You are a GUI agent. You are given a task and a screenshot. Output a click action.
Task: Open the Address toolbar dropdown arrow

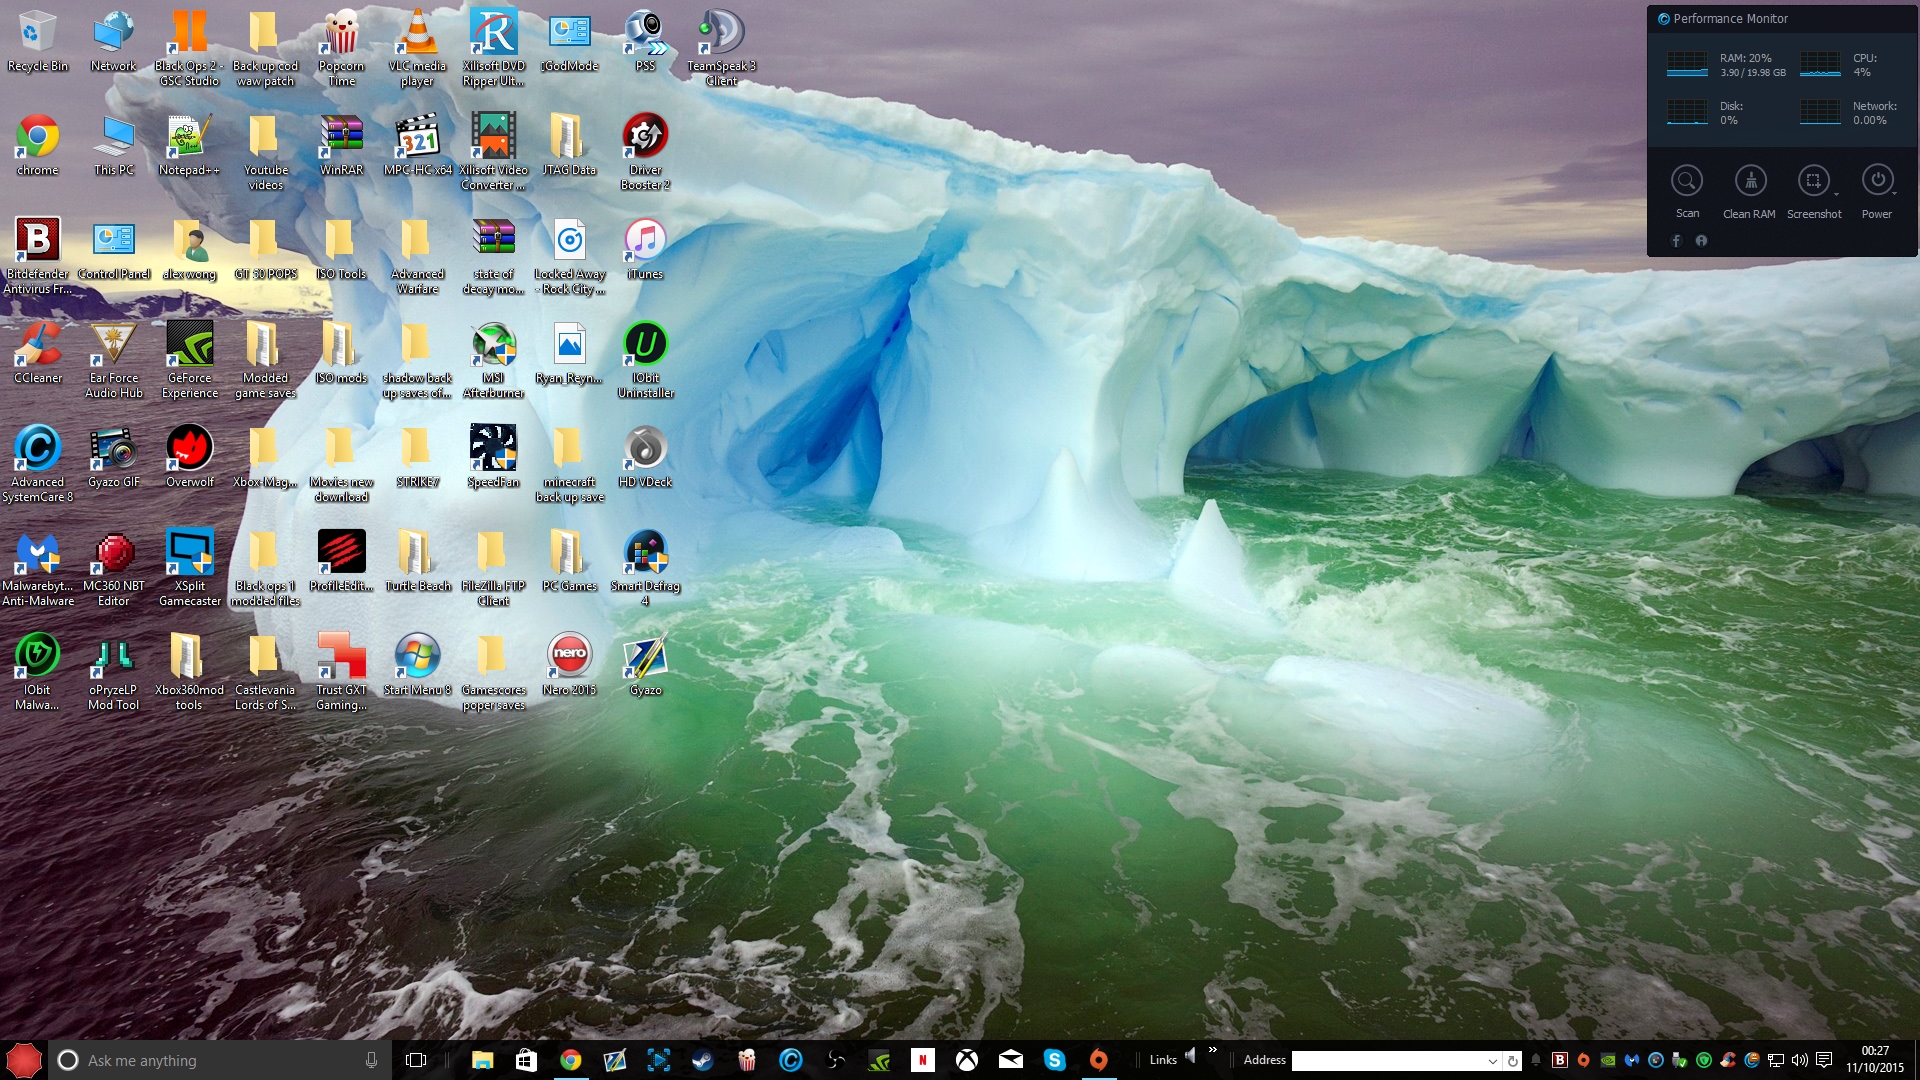pos(1492,1061)
